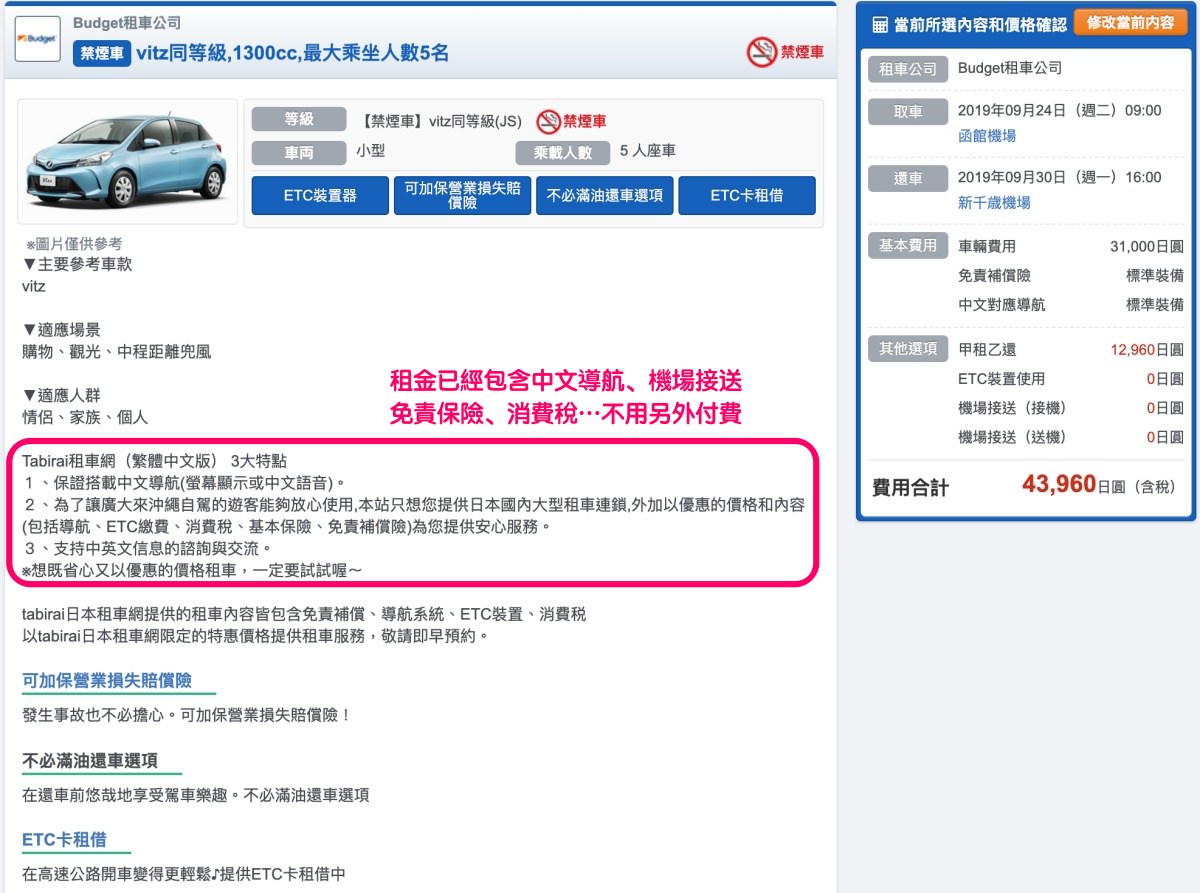1200x893 pixels.
Task: Click the 基本費用 label
Action: (x=908, y=245)
